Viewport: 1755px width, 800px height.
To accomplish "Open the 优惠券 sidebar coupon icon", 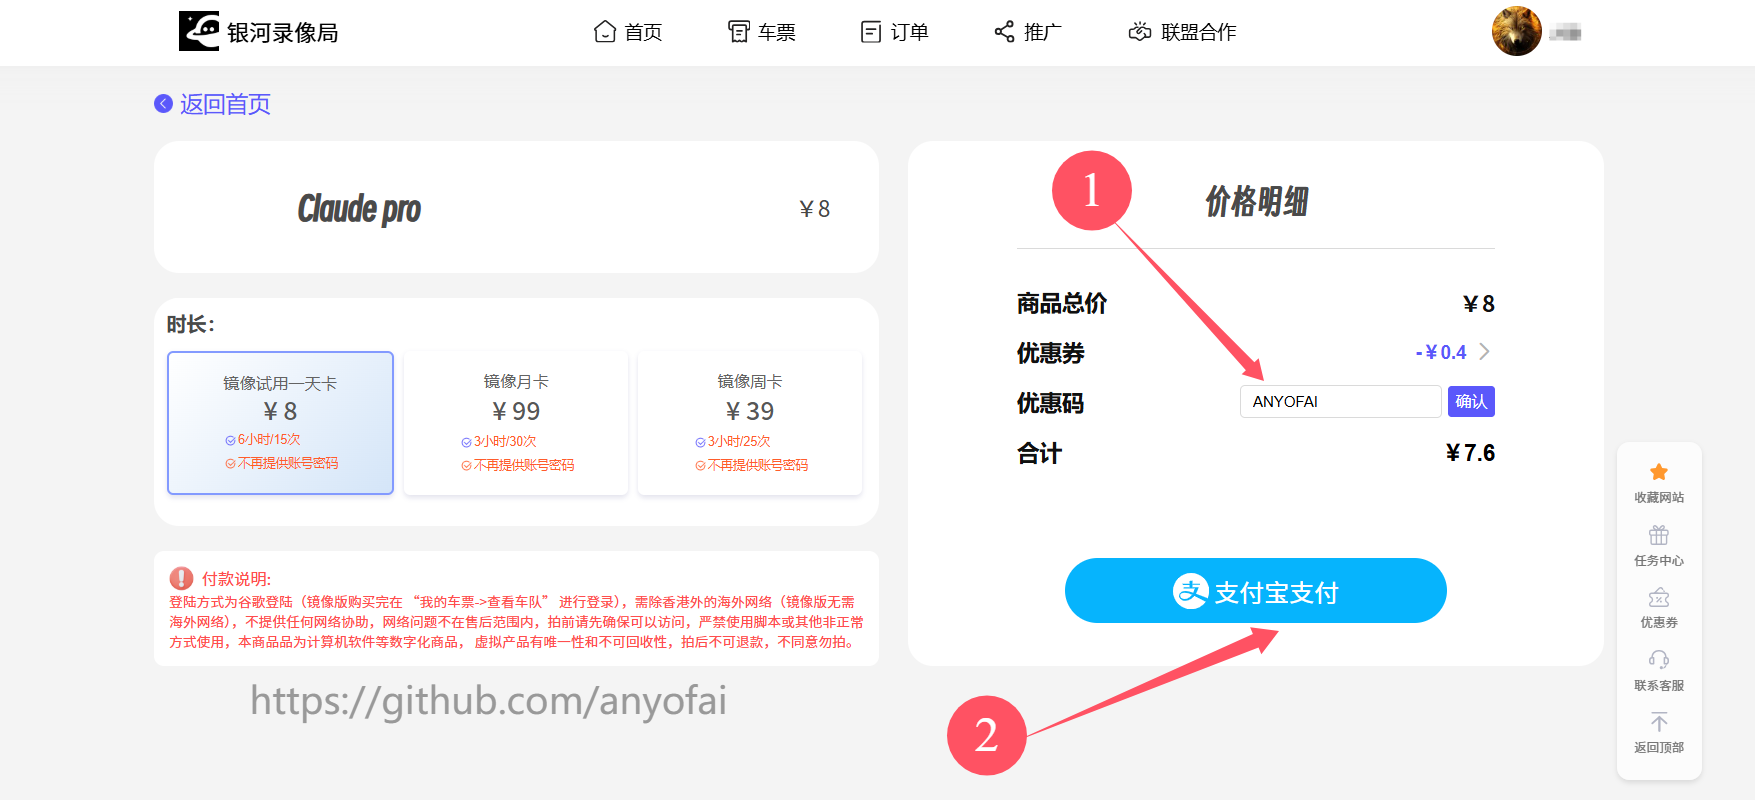I will (x=1659, y=597).
